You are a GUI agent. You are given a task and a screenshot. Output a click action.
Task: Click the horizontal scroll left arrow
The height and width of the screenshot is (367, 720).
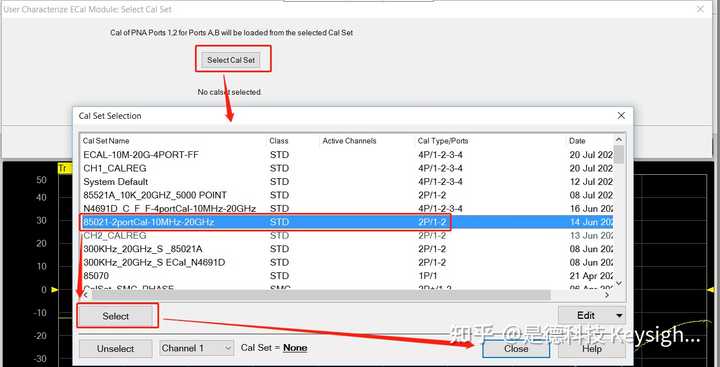85,295
